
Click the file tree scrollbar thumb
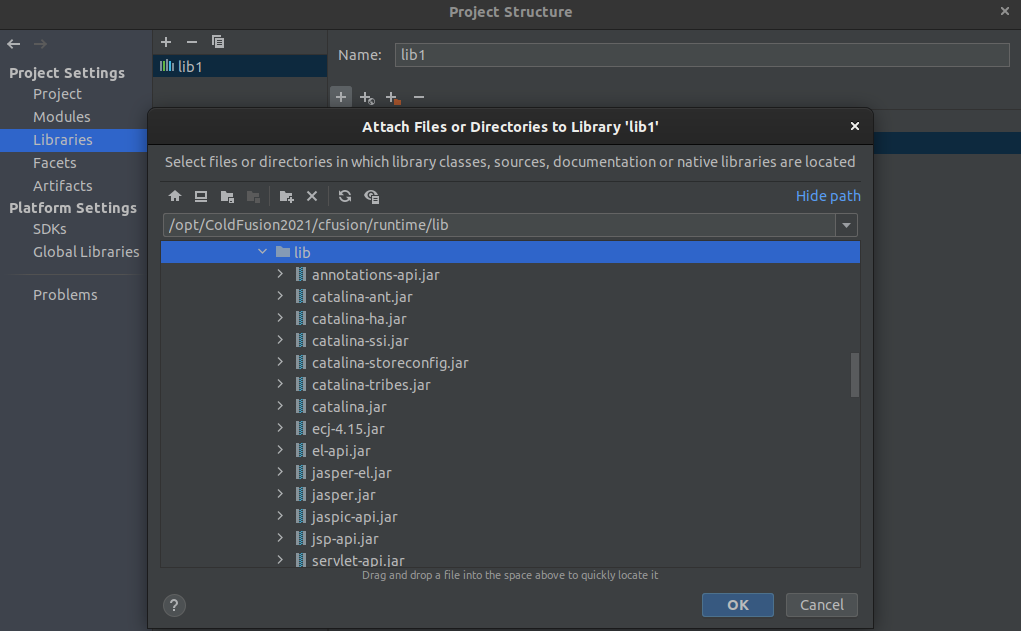(x=855, y=375)
